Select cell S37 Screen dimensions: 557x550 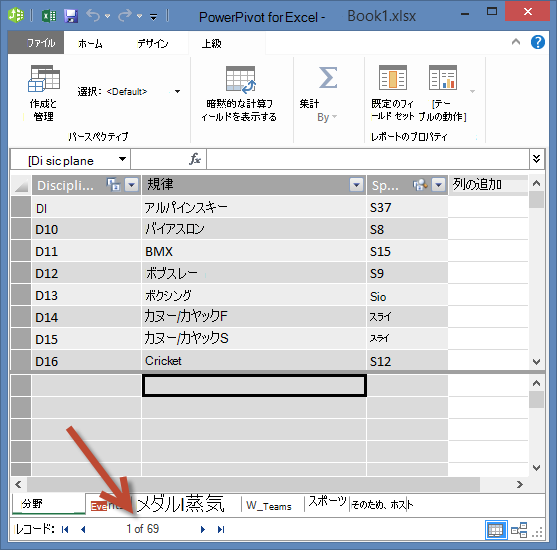[407, 207]
